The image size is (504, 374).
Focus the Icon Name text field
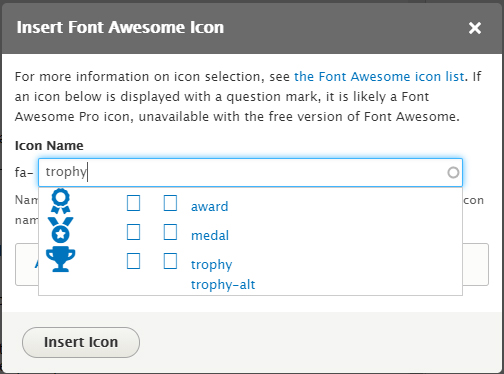[250, 172]
